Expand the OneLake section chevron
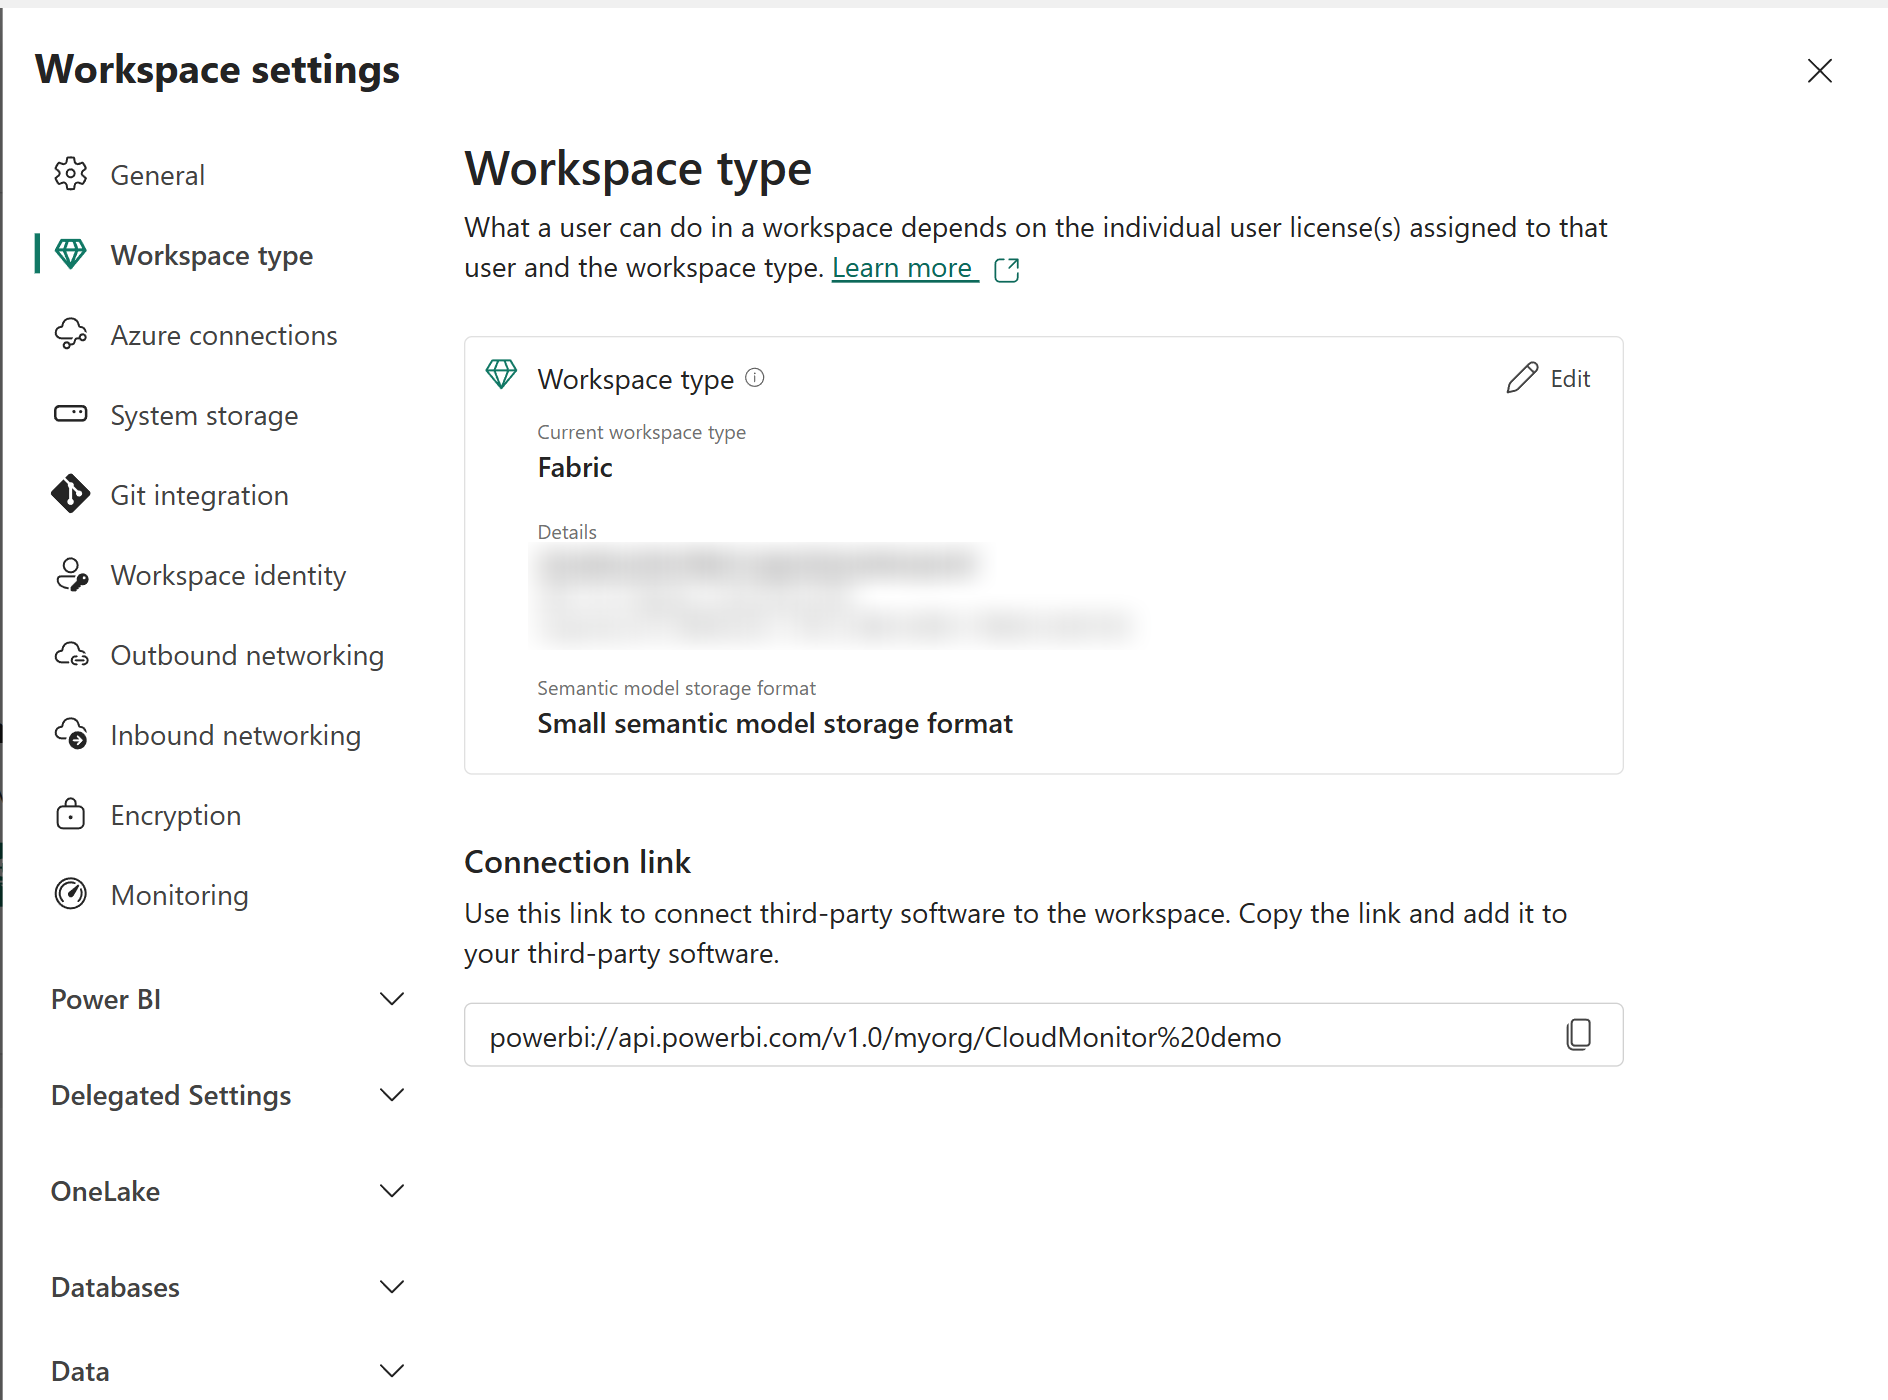Screen dimensions: 1888x1400 [x=392, y=1191]
